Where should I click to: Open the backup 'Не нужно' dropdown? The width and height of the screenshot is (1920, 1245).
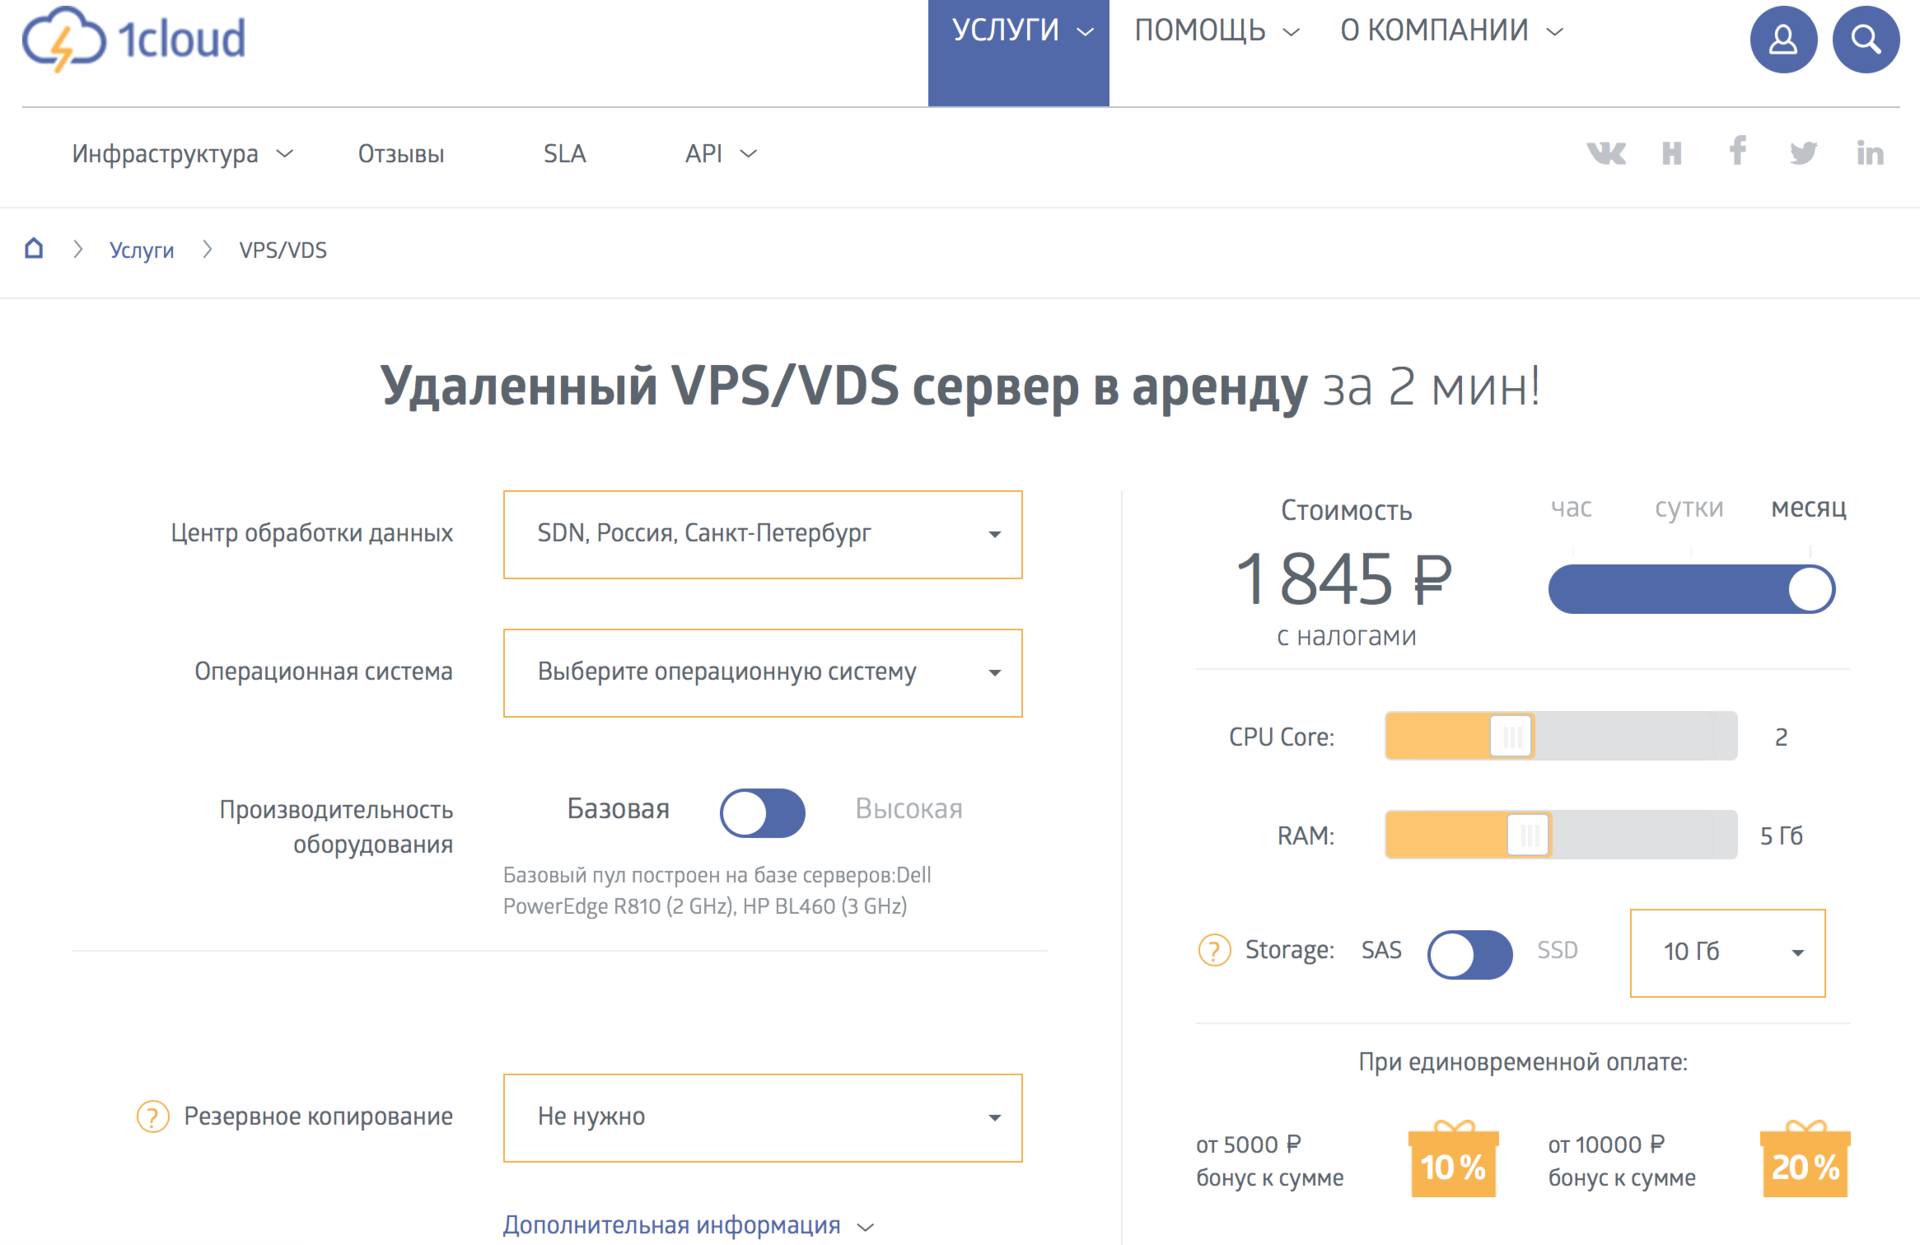[763, 1117]
